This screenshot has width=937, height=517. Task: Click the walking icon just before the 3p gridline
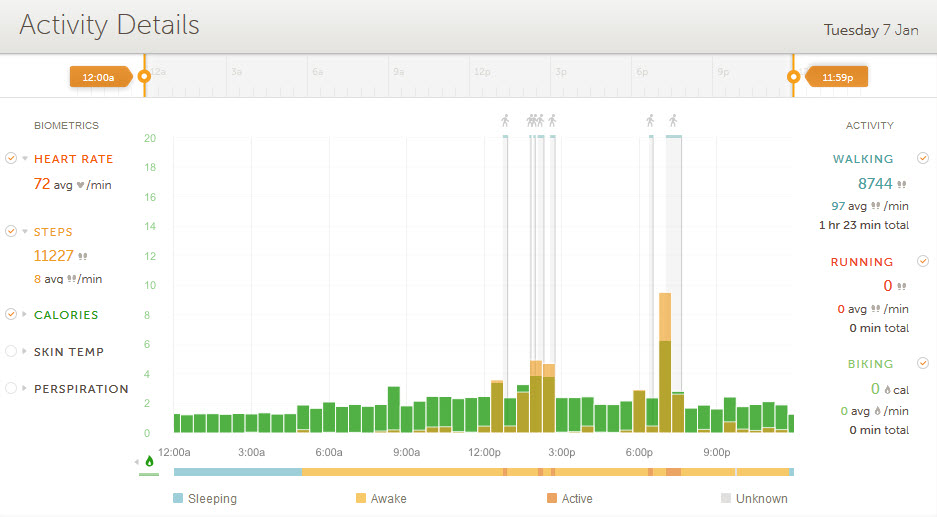pos(552,121)
